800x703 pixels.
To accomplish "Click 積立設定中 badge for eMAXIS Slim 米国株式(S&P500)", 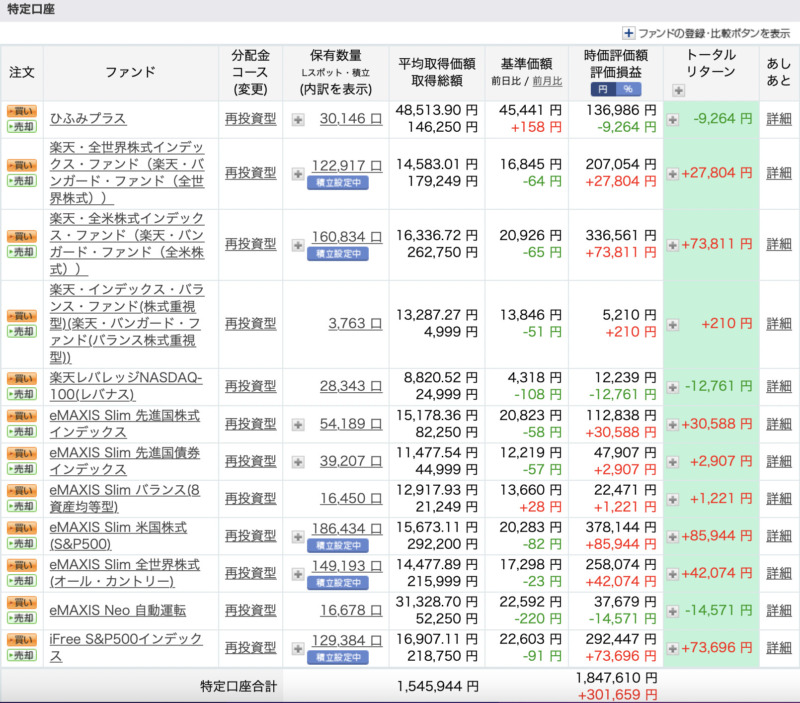I will click(x=338, y=545).
